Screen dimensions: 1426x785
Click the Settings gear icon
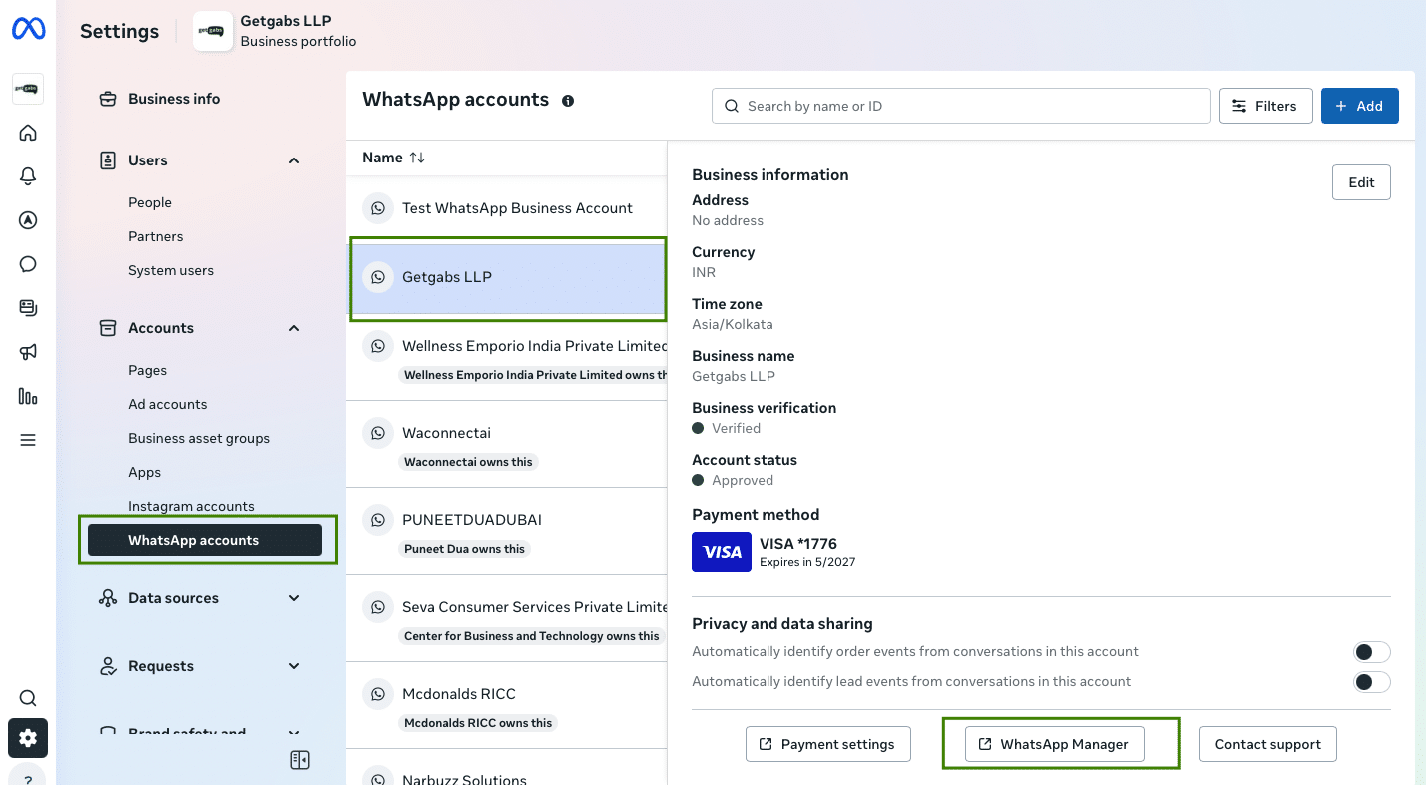[x=28, y=738]
